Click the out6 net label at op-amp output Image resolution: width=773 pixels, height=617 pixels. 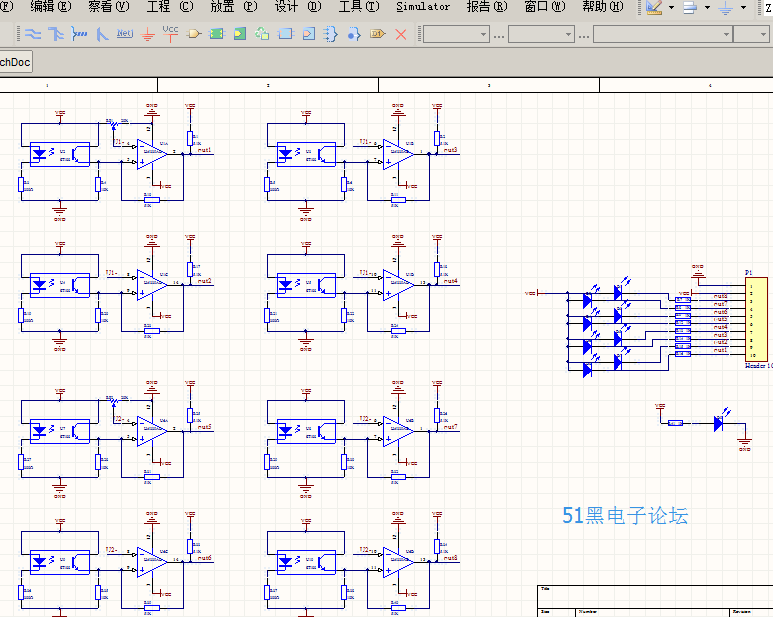pyautogui.click(x=204, y=558)
